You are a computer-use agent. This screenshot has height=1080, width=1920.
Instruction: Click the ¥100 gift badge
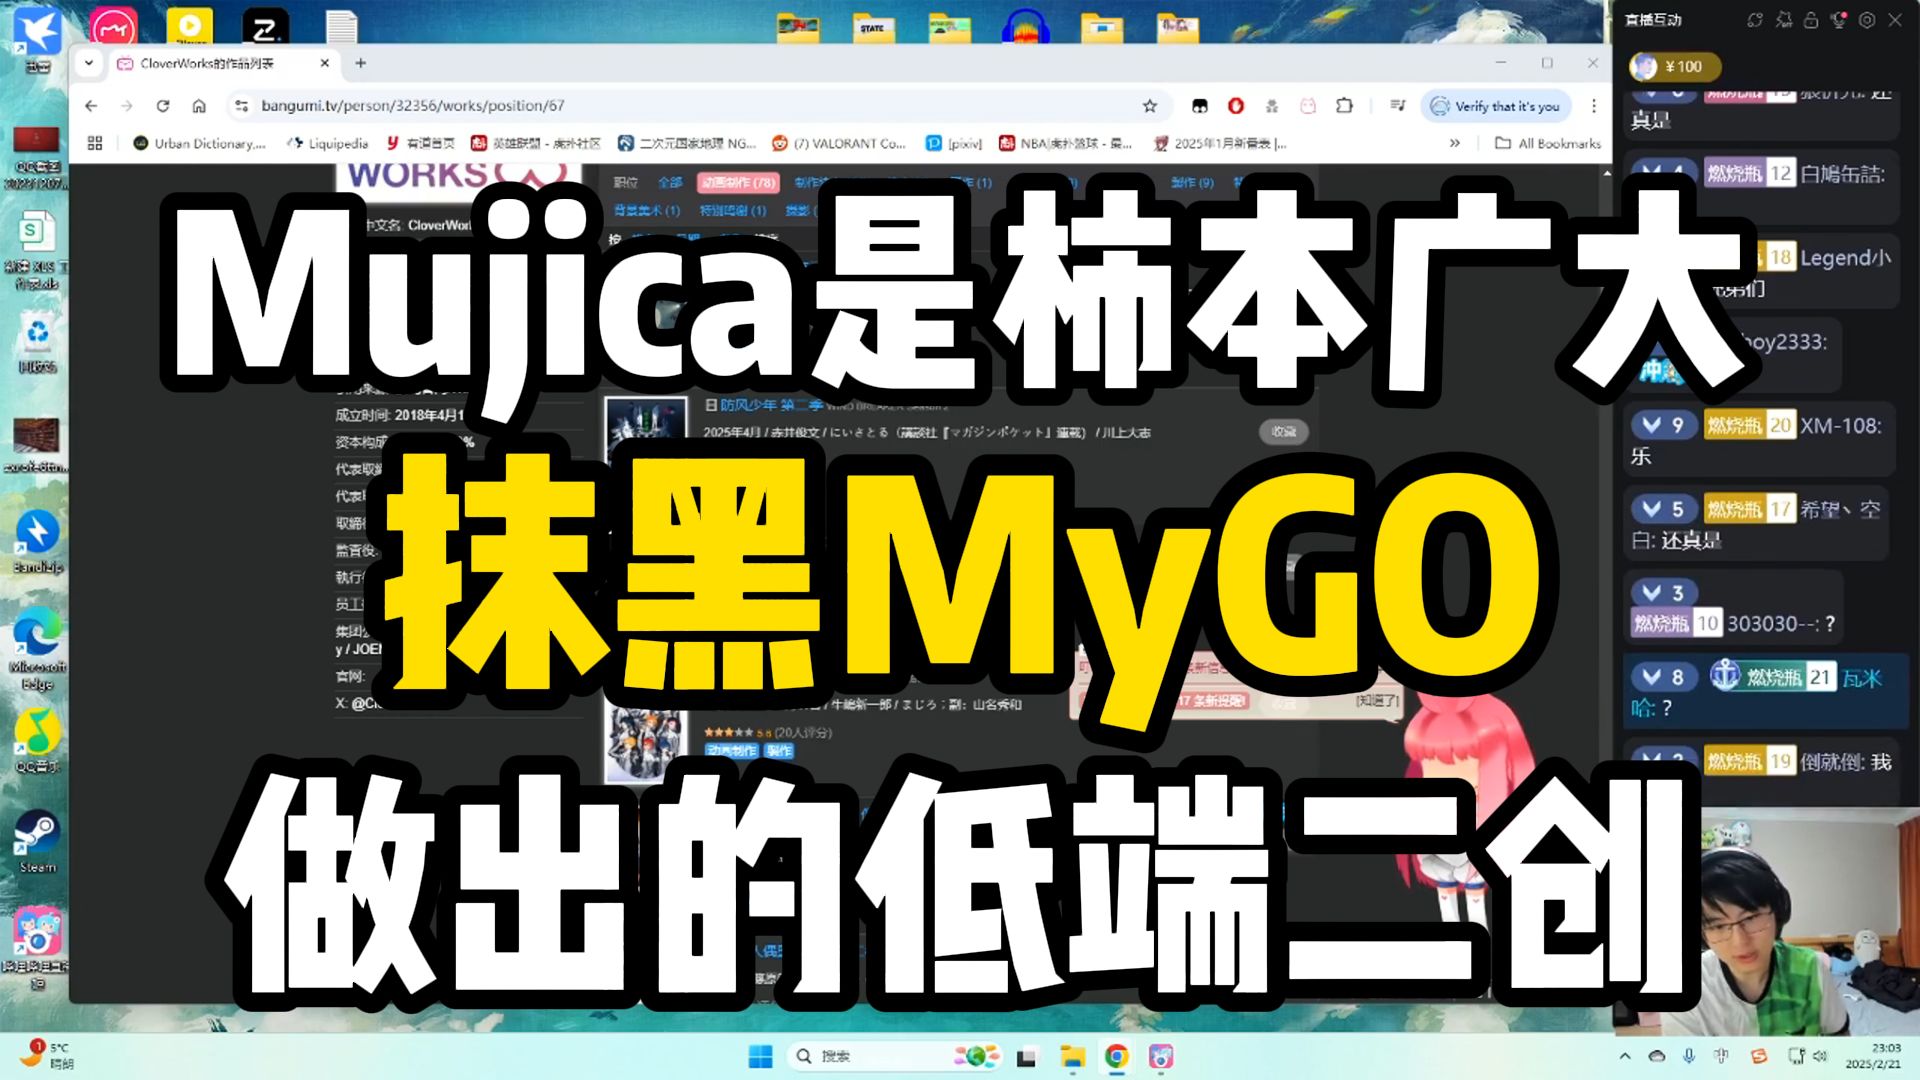pos(1675,66)
